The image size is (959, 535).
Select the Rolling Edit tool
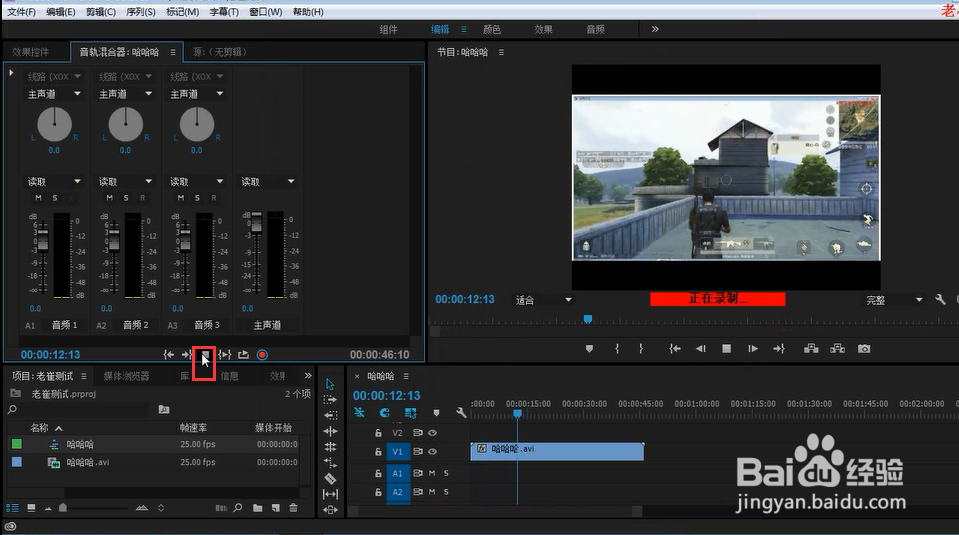pyautogui.click(x=330, y=447)
